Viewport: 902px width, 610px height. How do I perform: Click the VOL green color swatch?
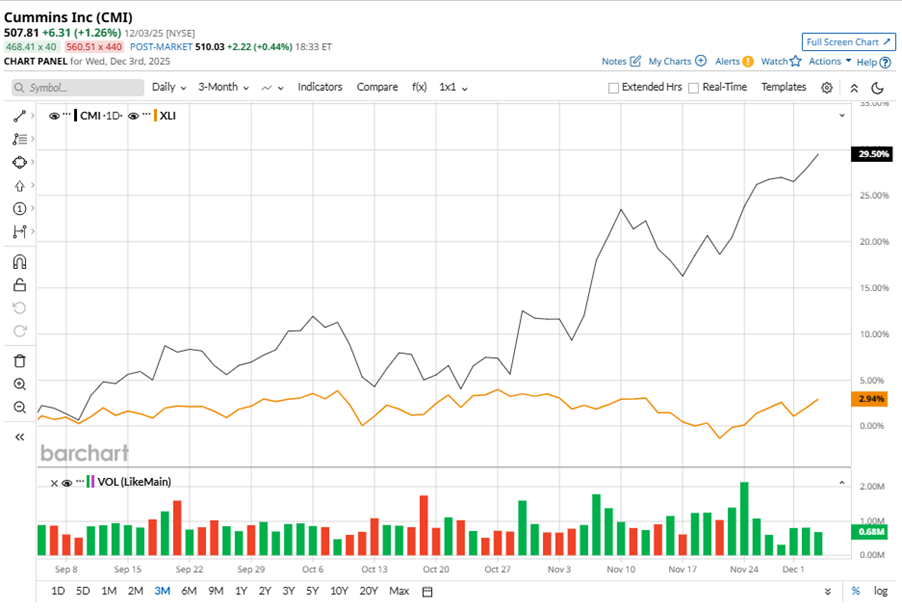click(x=88, y=482)
